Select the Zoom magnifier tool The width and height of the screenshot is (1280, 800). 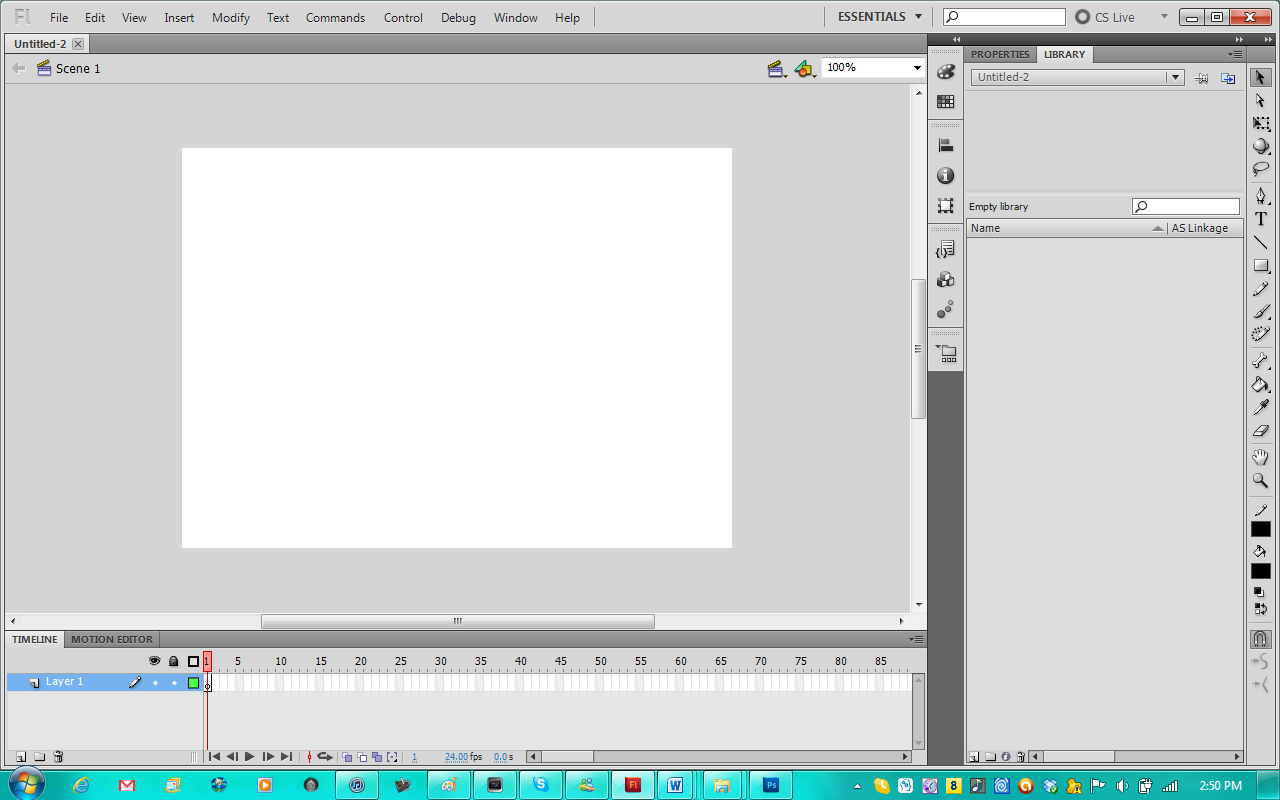click(x=1260, y=481)
